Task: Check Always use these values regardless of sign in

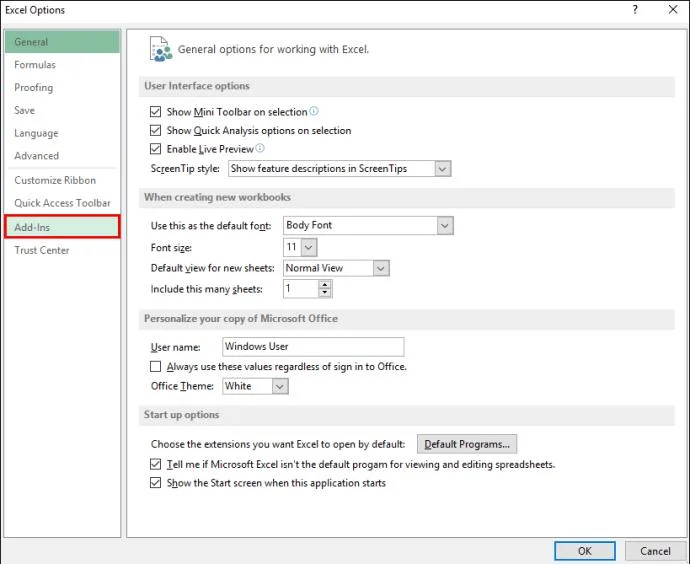Action: [155, 366]
